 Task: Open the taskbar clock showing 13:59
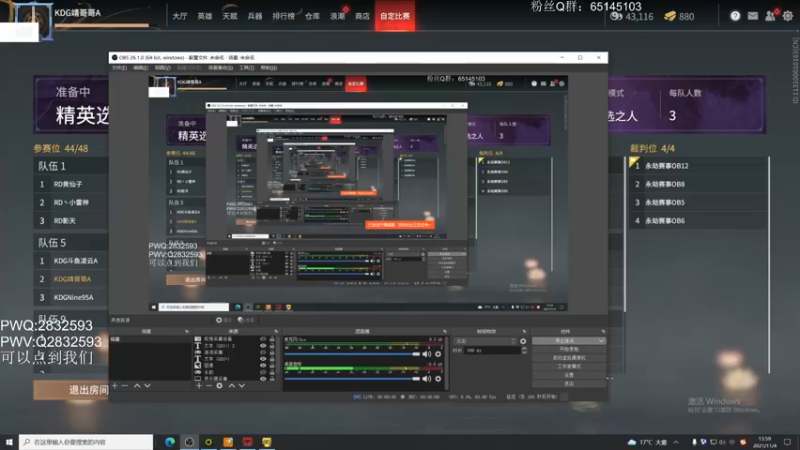(x=765, y=442)
